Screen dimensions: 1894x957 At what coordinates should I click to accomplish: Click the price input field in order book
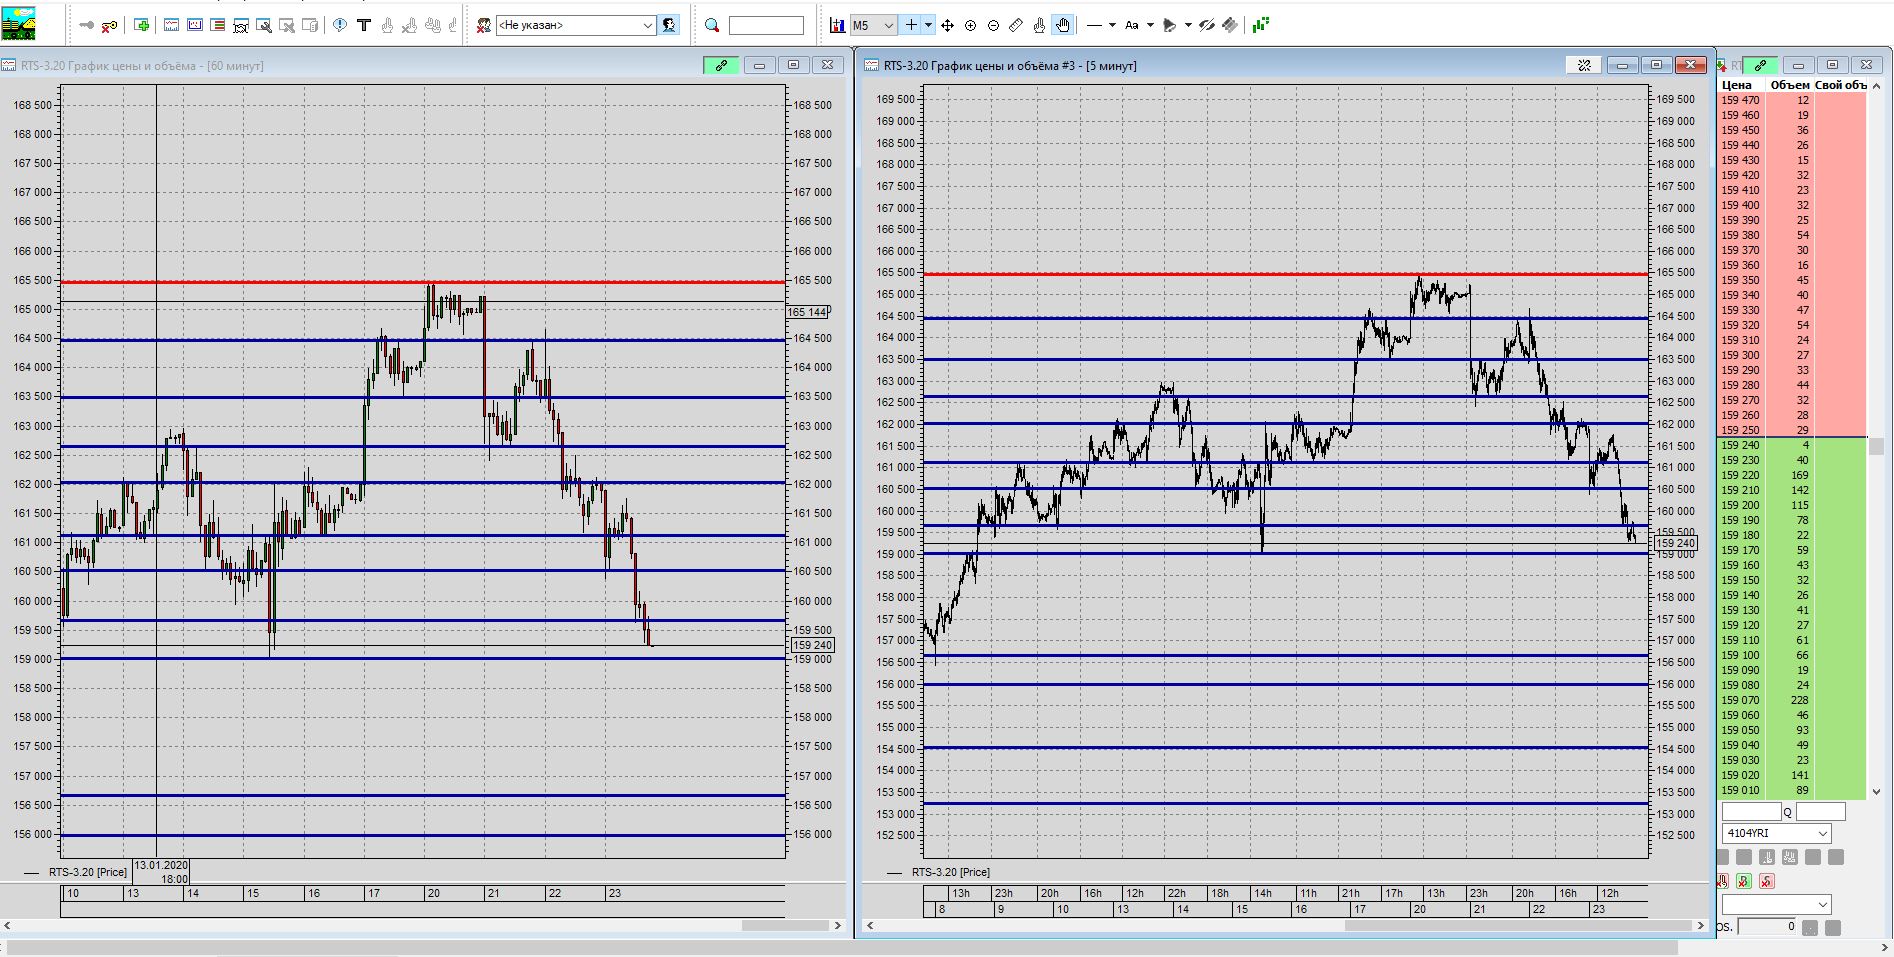point(1751,812)
